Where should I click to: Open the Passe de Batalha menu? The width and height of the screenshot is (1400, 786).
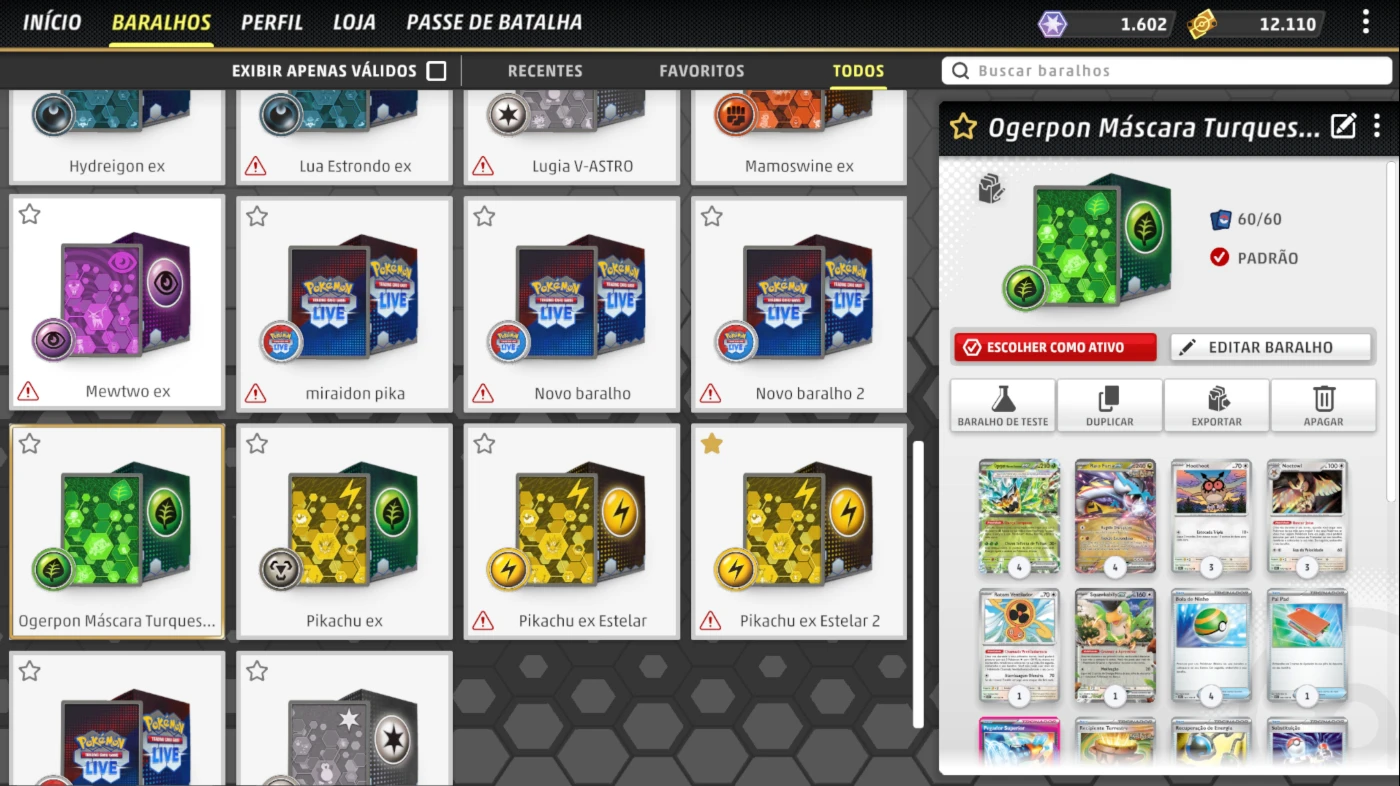point(494,22)
